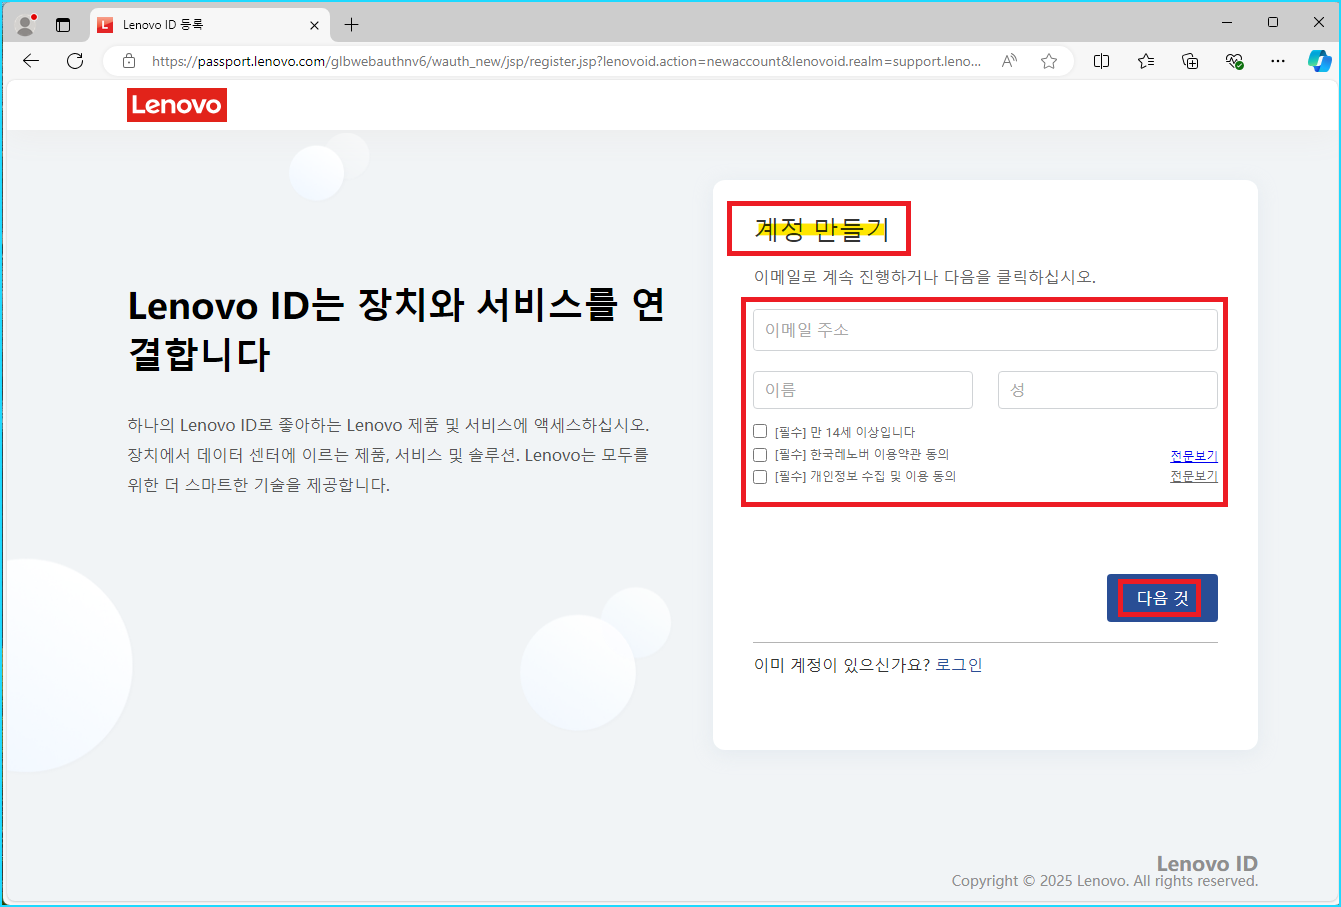
Task: Minimize the browser window
Action: pos(1227,22)
